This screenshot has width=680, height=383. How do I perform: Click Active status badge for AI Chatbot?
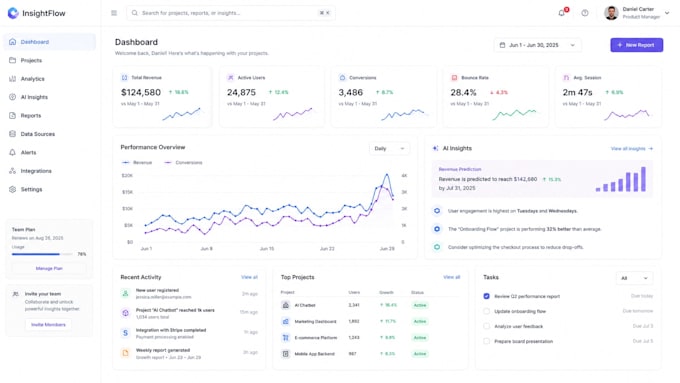pos(420,305)
